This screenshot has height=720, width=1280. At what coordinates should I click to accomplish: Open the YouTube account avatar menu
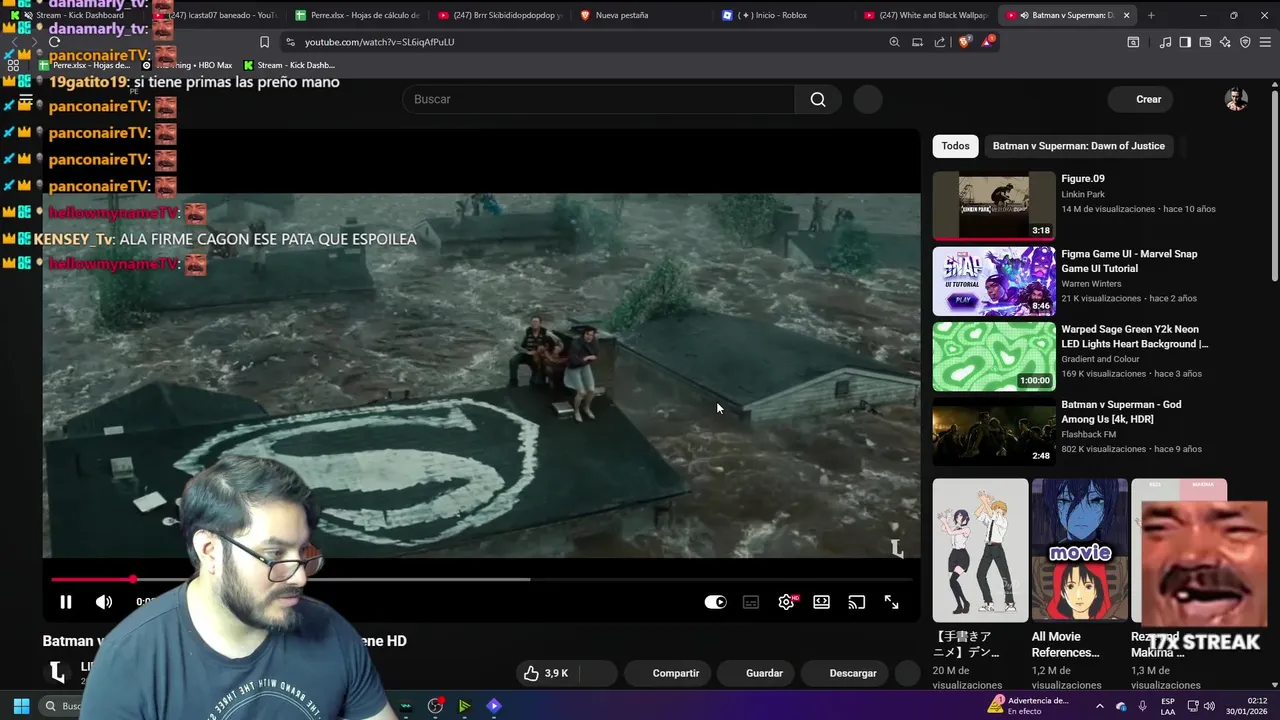[x=1236, y=99]
